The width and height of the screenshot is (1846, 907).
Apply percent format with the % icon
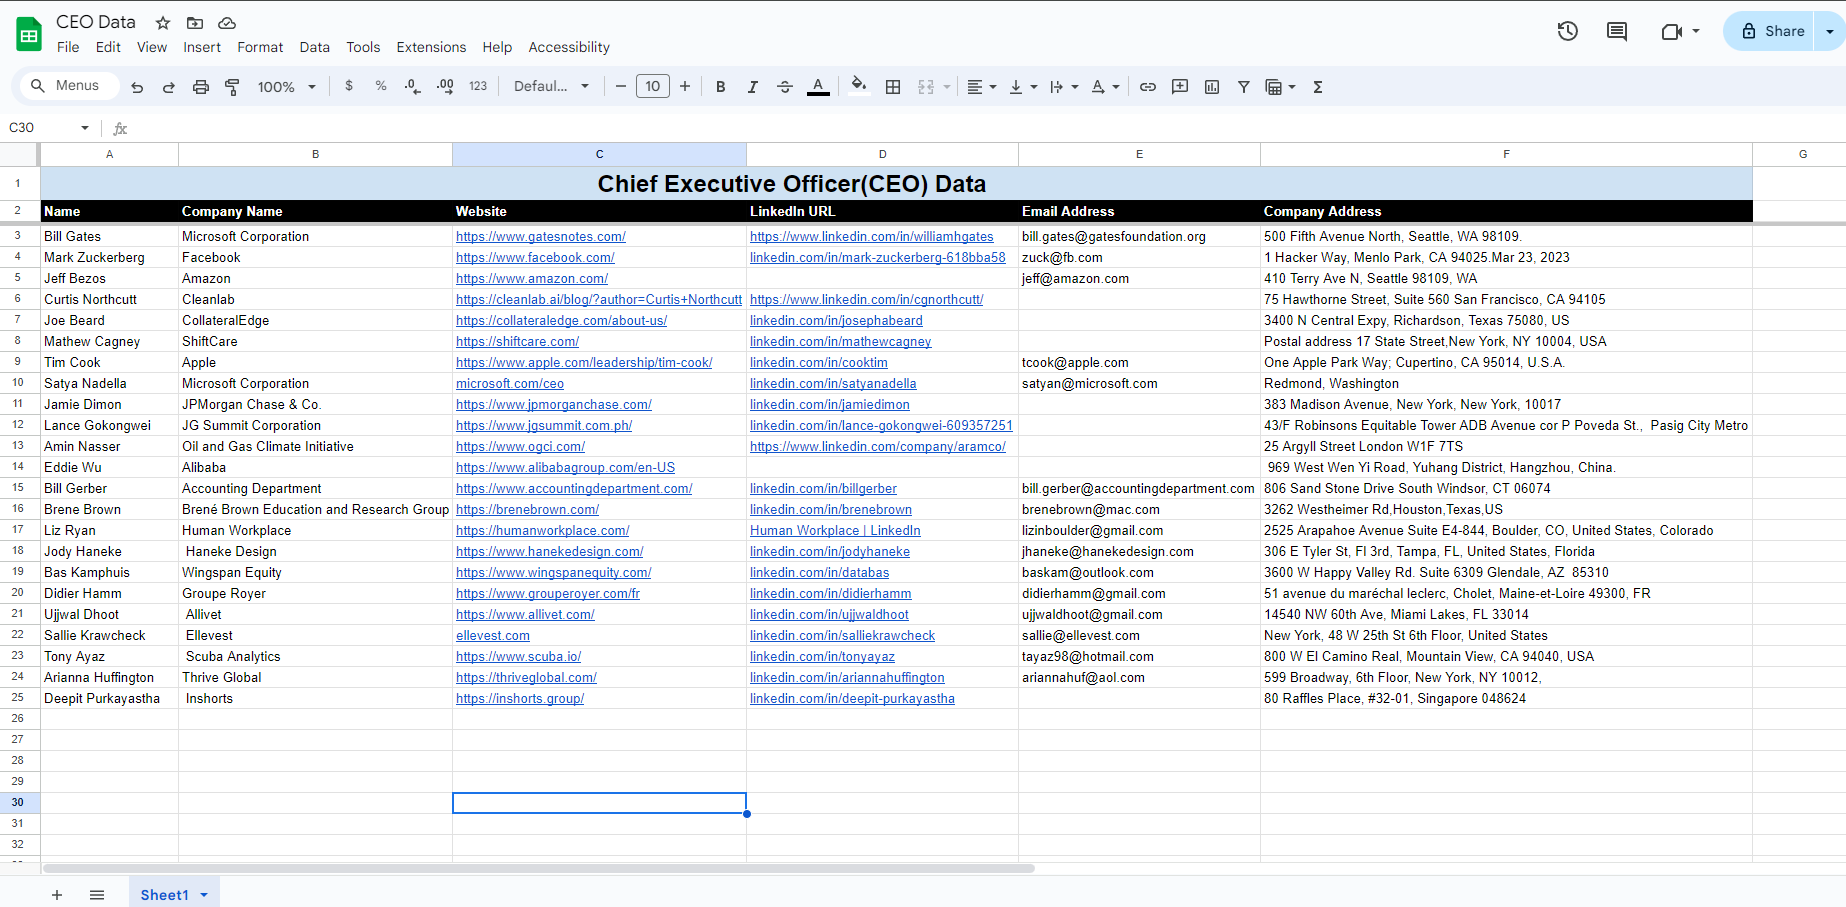tap(381, 86)
